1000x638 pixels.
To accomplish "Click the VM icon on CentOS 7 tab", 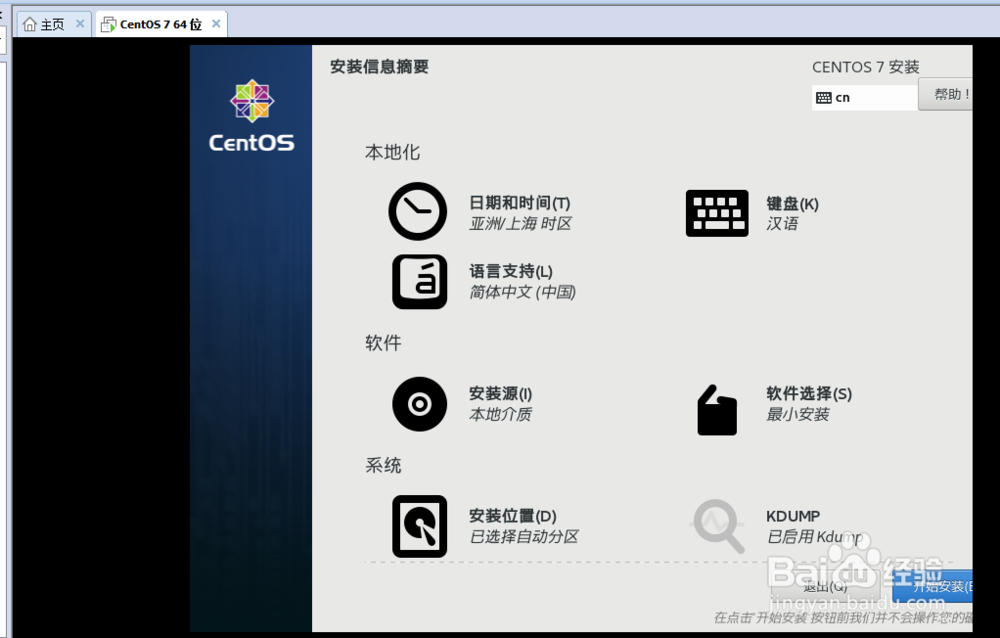I will [x=109, y=24].
